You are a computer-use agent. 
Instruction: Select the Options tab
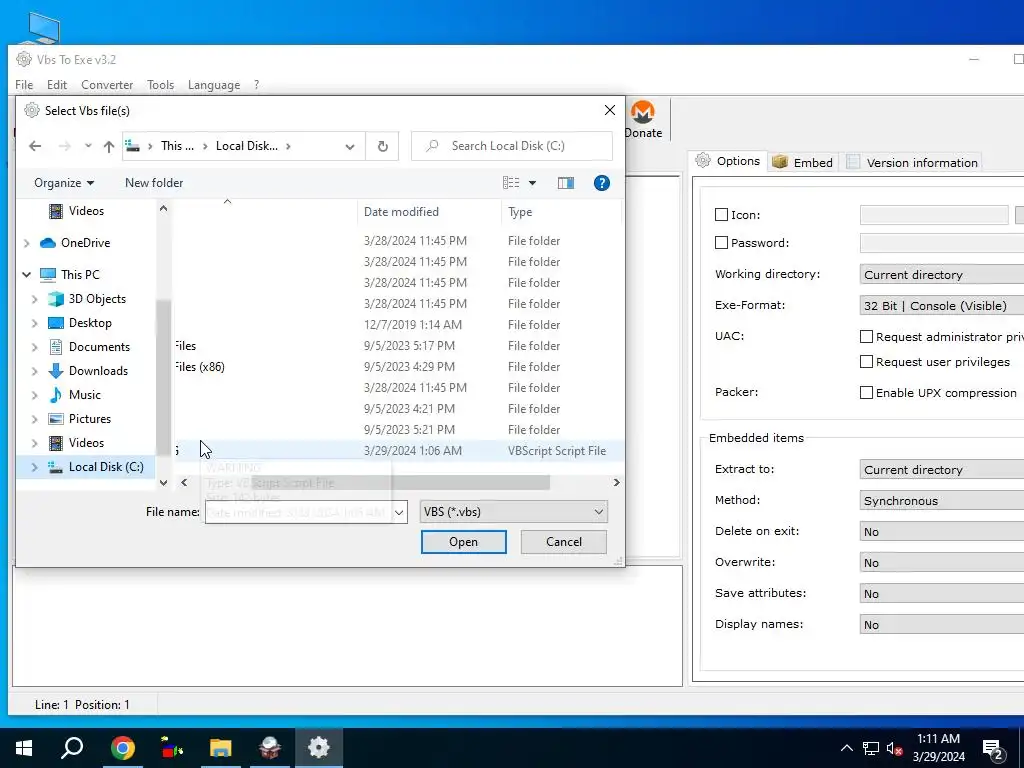[727, 161]
